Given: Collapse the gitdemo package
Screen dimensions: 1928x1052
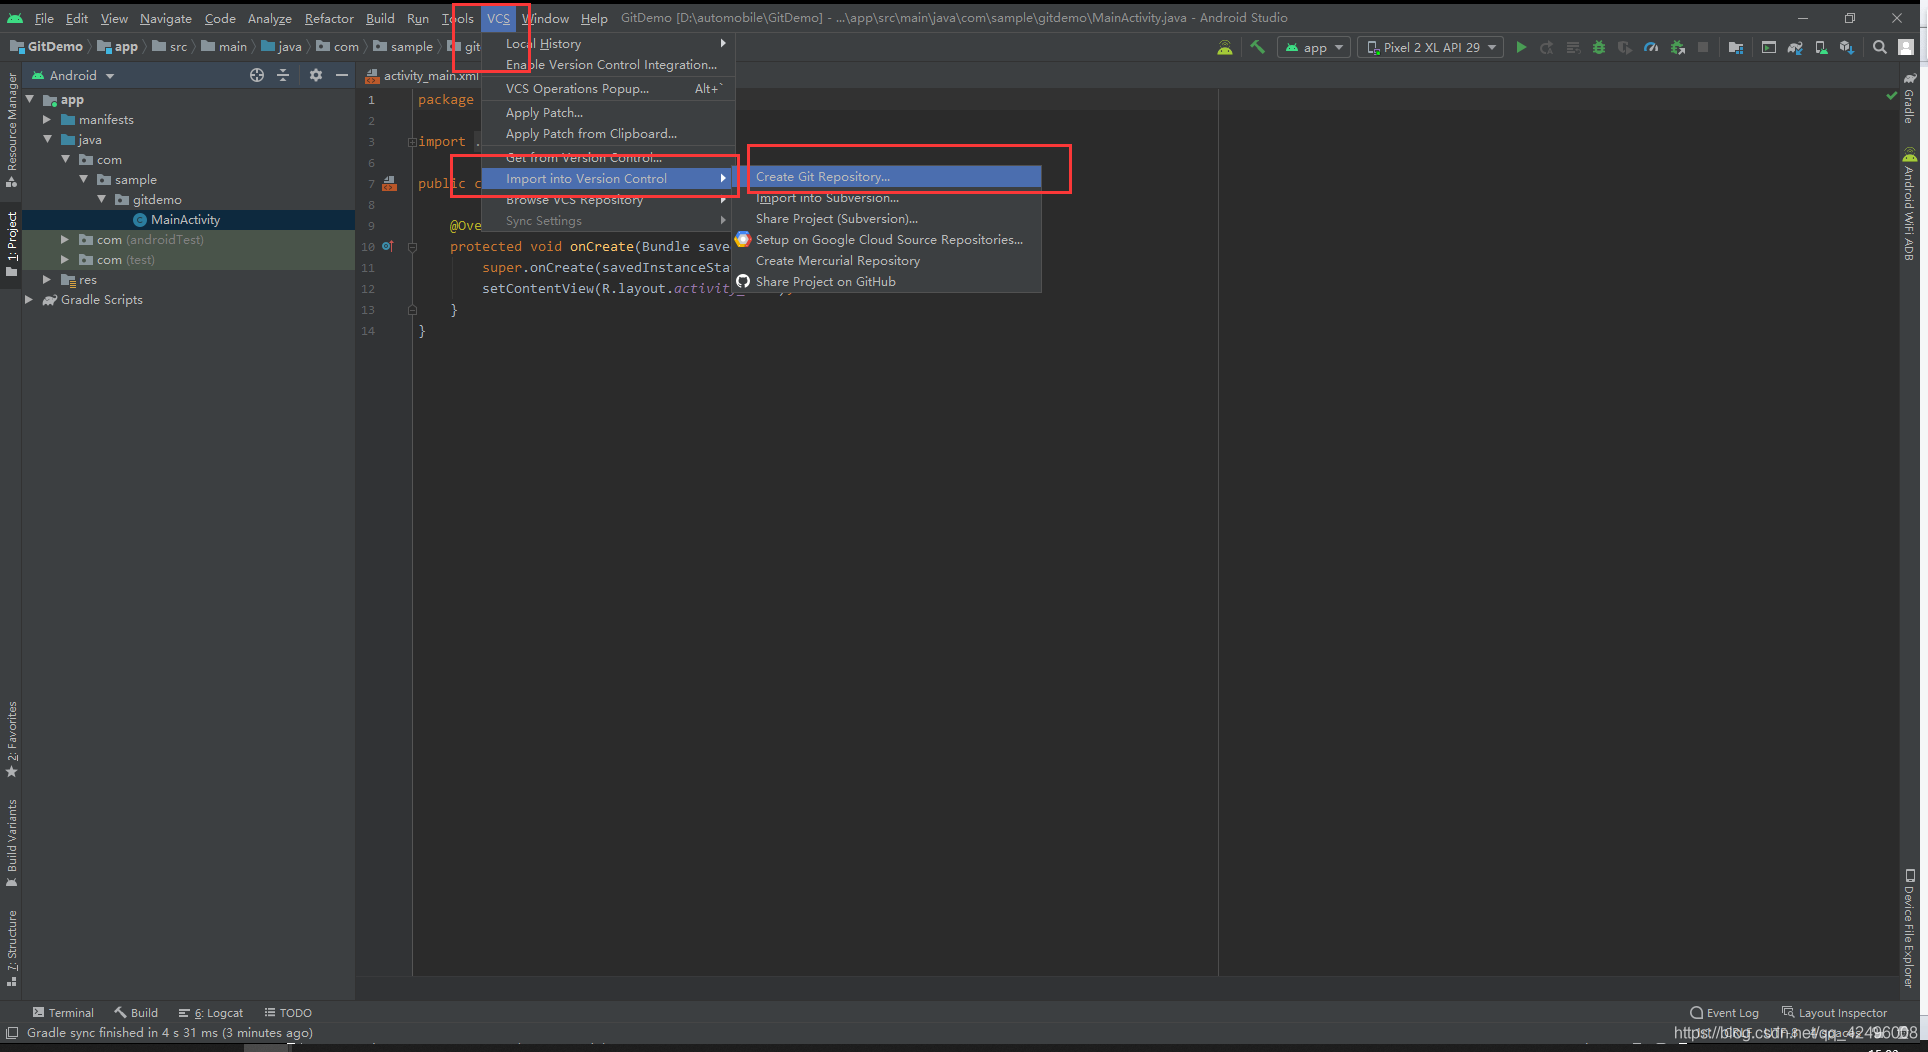Looking at the screenshot, I should 101,200.
